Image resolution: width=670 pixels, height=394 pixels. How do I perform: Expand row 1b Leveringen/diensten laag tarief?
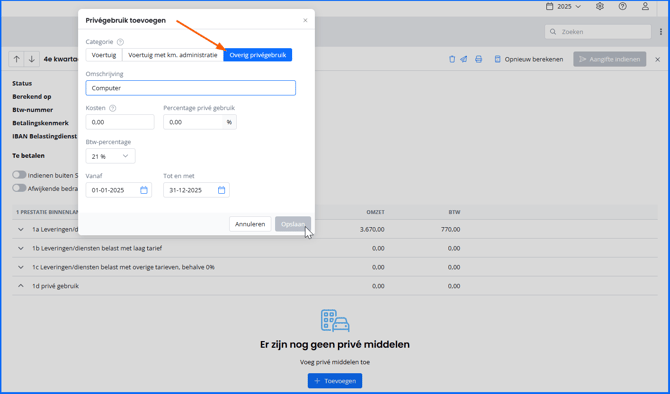(x=21, y=248)
